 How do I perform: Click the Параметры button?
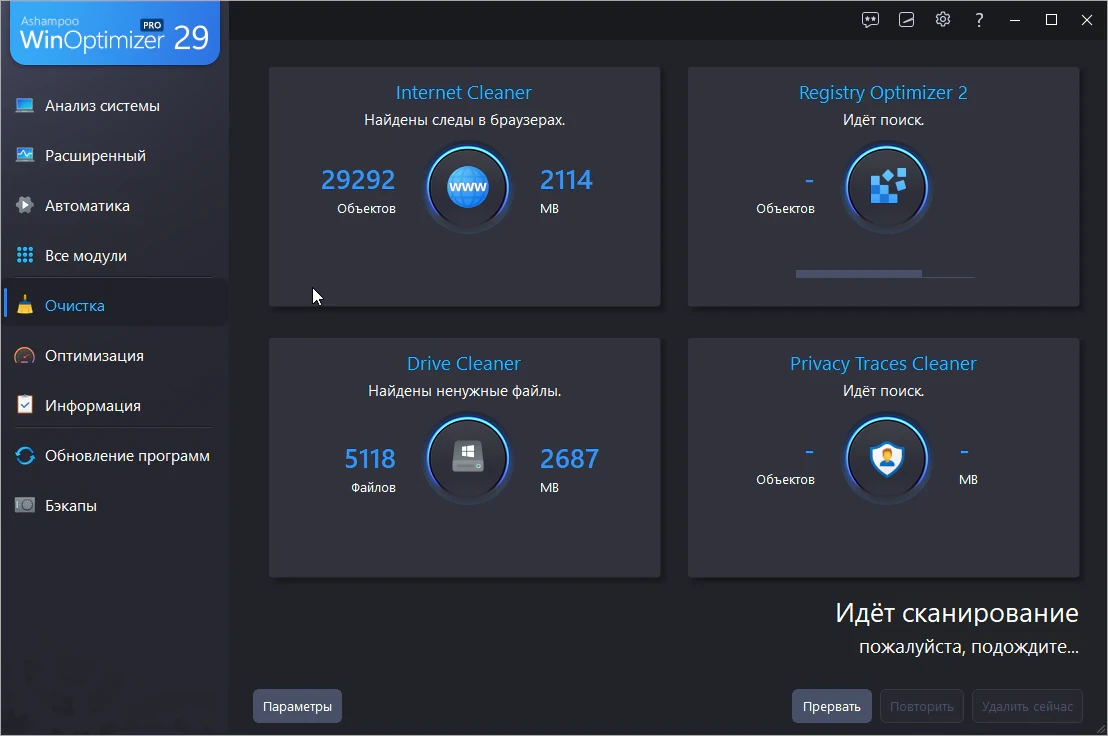[x=297, y=706]
